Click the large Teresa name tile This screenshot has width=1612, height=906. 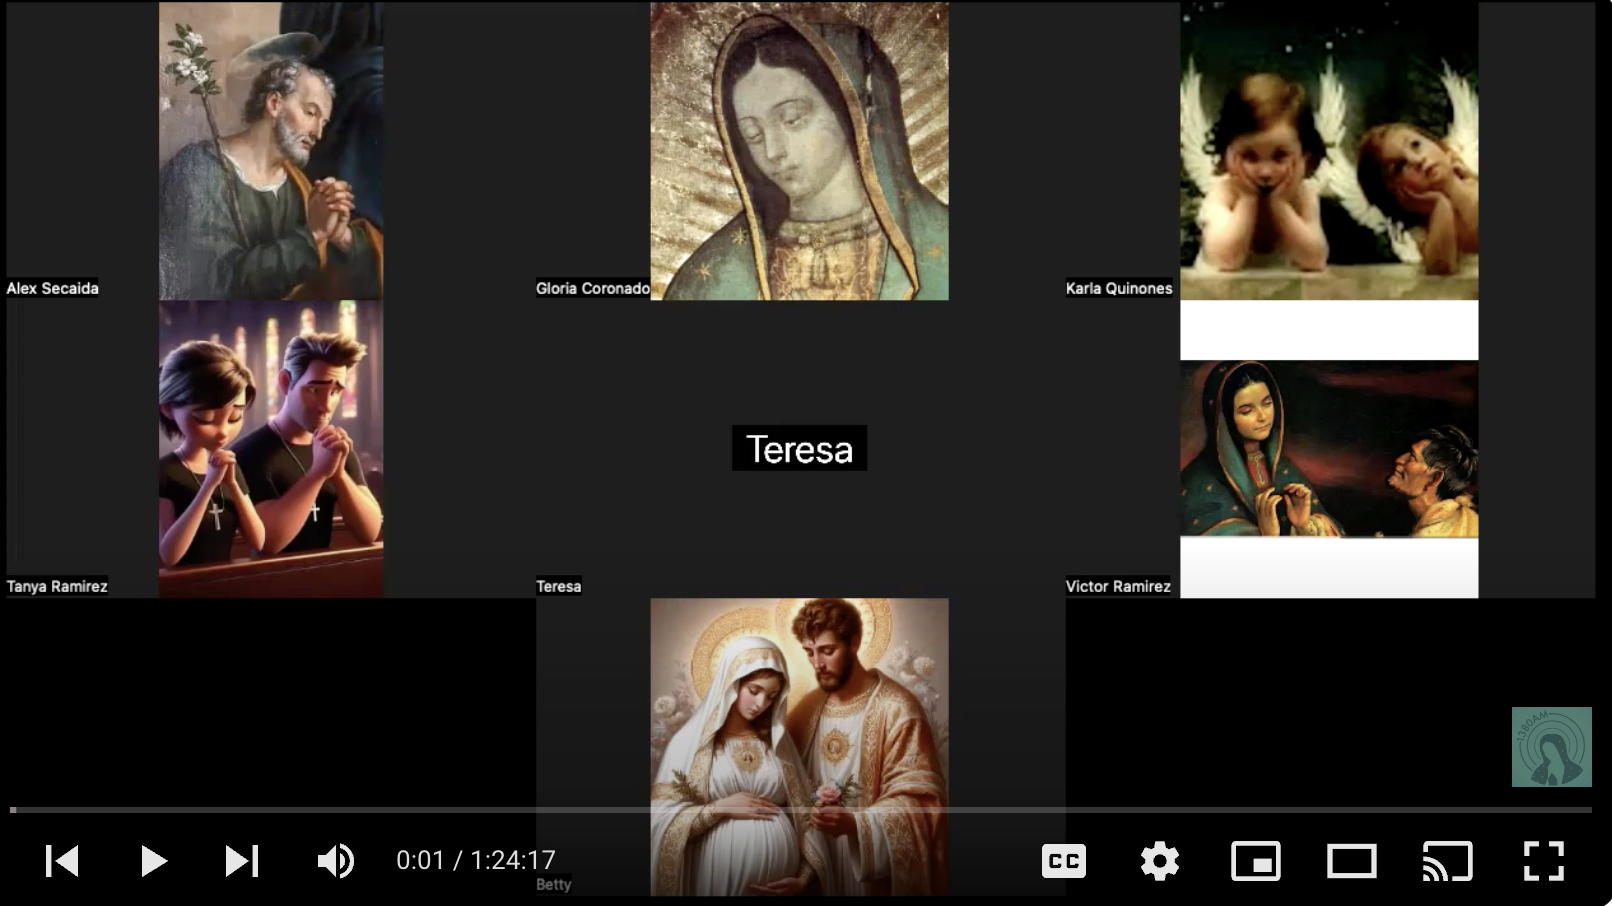click(800, 449)
